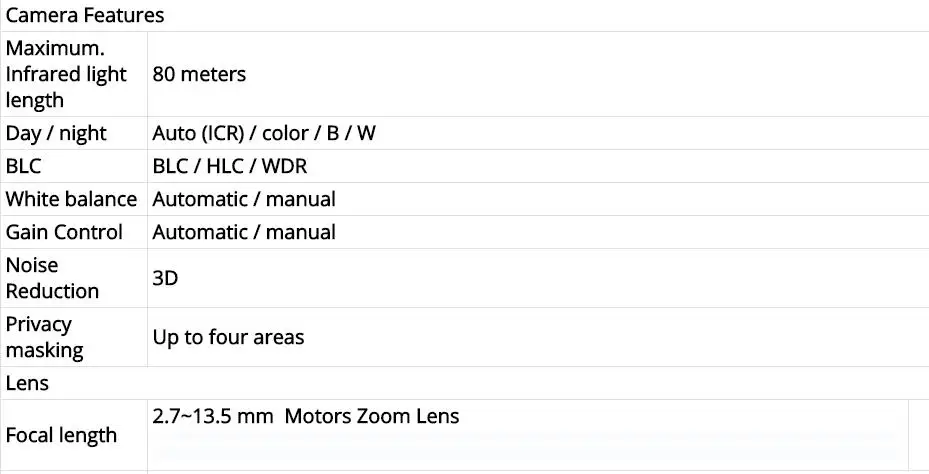The height and width of the screenshot is (474, 929).
Task: Select the Gain Control label
Action: click(64, 232)
